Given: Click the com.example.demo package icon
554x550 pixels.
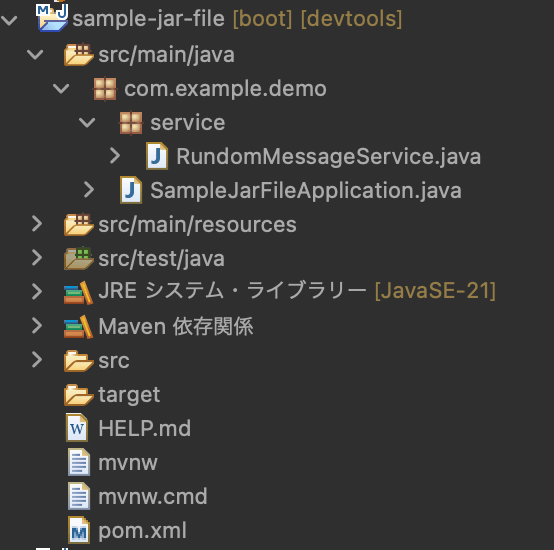Looking at the screenshot, I should point(105,89).
